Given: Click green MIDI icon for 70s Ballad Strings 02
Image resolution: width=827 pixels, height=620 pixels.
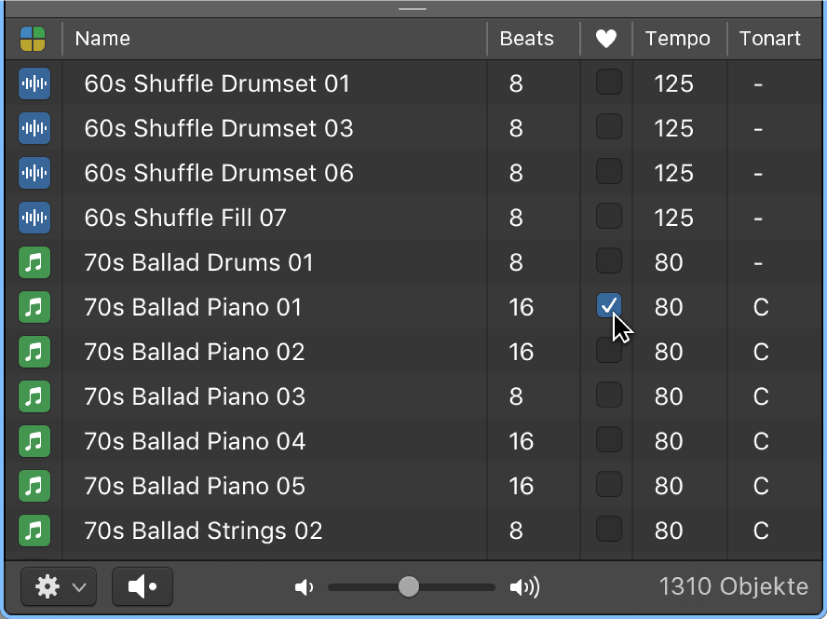Looking at the screenshot, I should tap(35, 530).
